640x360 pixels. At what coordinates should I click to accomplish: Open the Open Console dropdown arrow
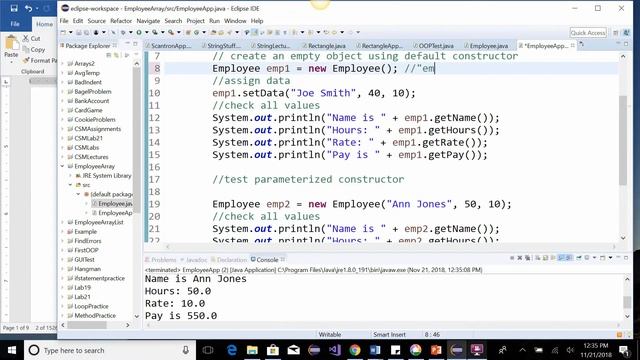610,258
